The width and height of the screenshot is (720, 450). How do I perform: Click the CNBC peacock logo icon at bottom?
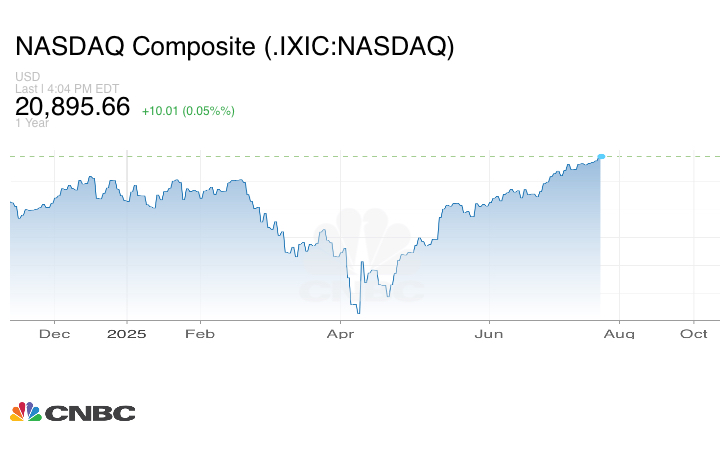(x=25, y=412)
